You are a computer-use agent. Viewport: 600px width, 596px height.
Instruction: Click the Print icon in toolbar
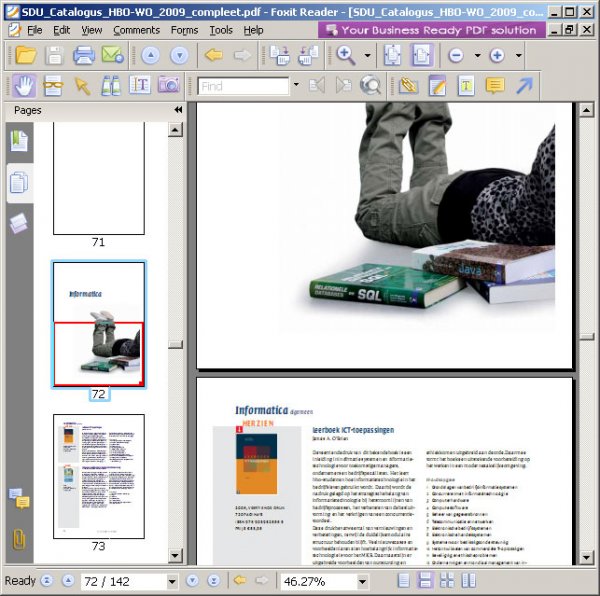84,56
